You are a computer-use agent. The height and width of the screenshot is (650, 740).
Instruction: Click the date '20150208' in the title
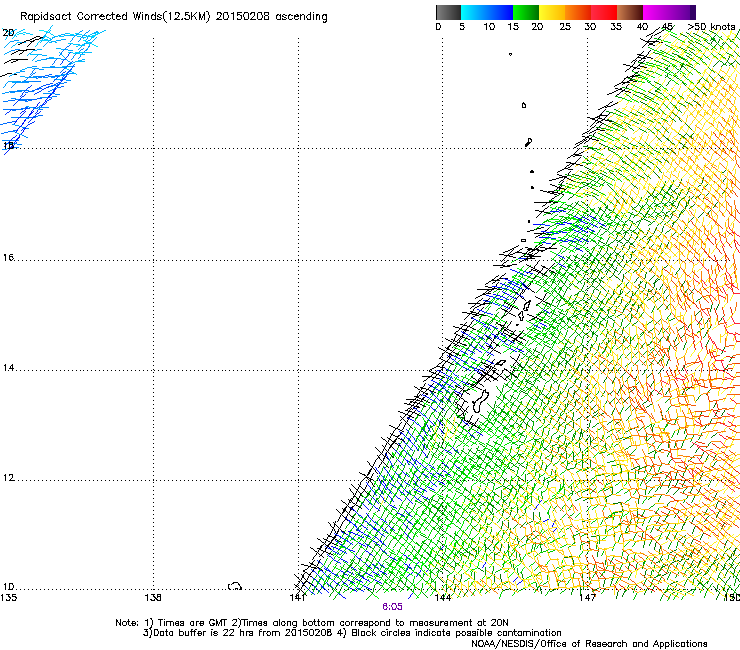(x=243, y=16)
